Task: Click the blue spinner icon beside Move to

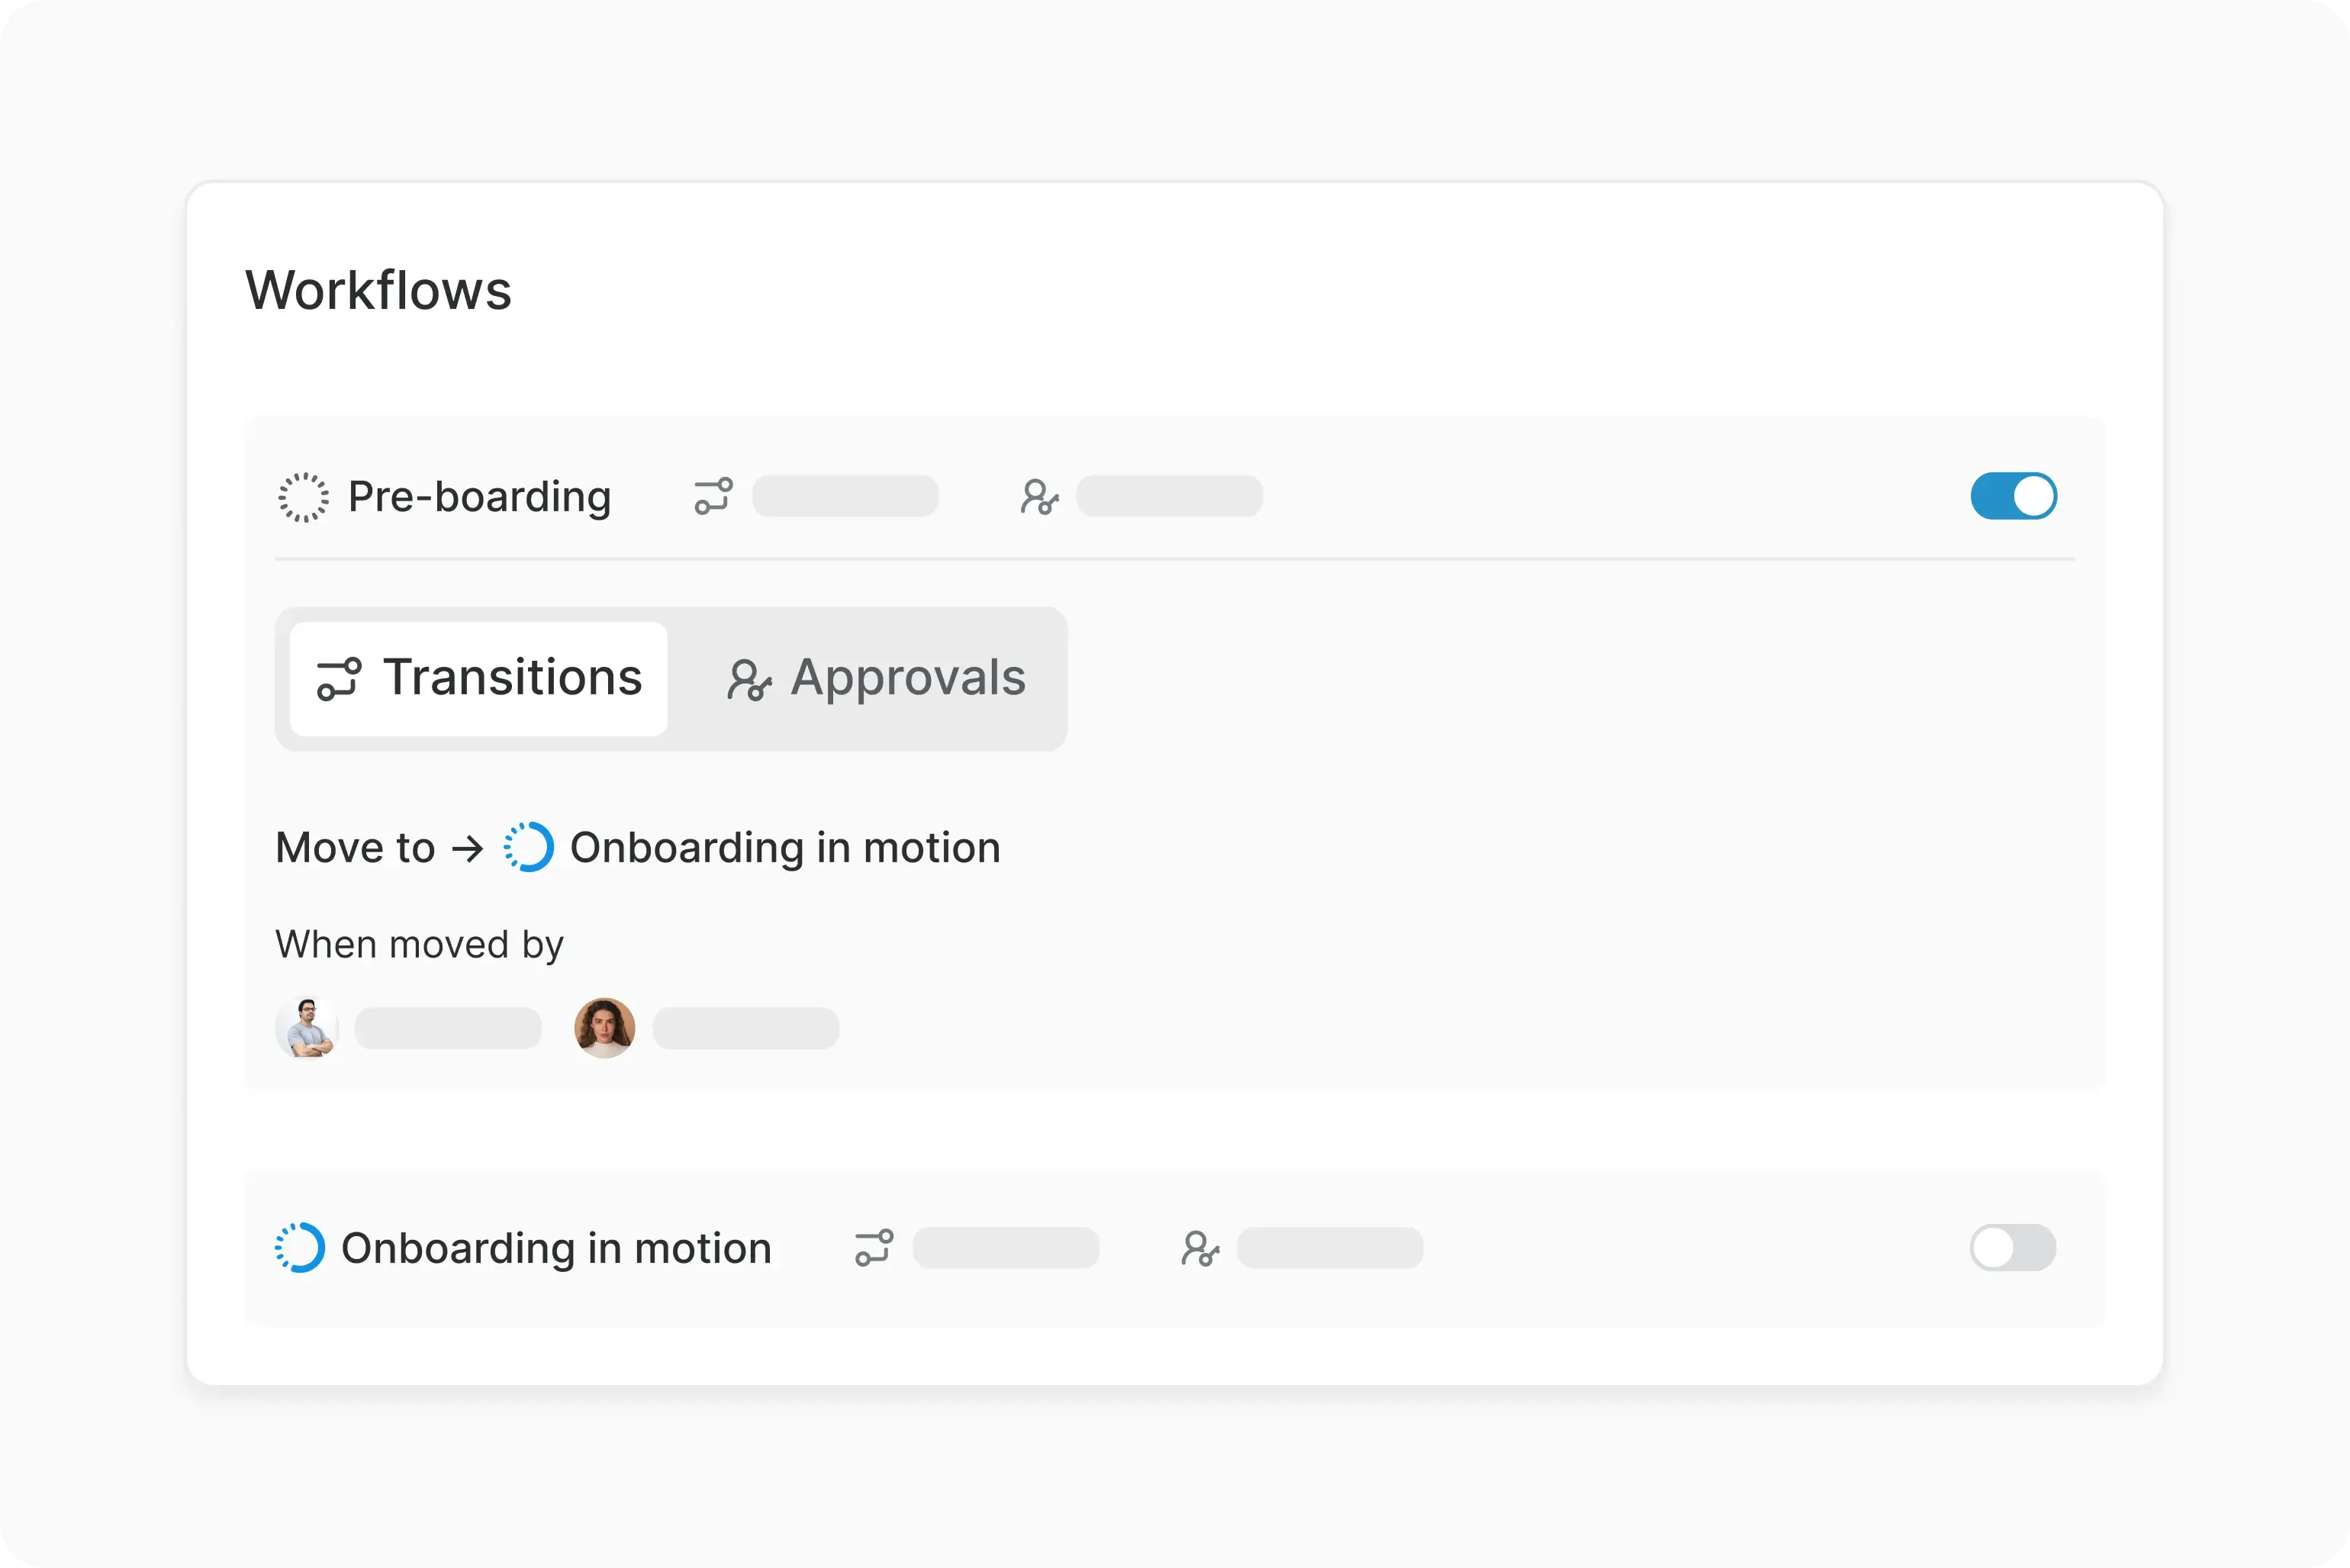Action: 528,847
